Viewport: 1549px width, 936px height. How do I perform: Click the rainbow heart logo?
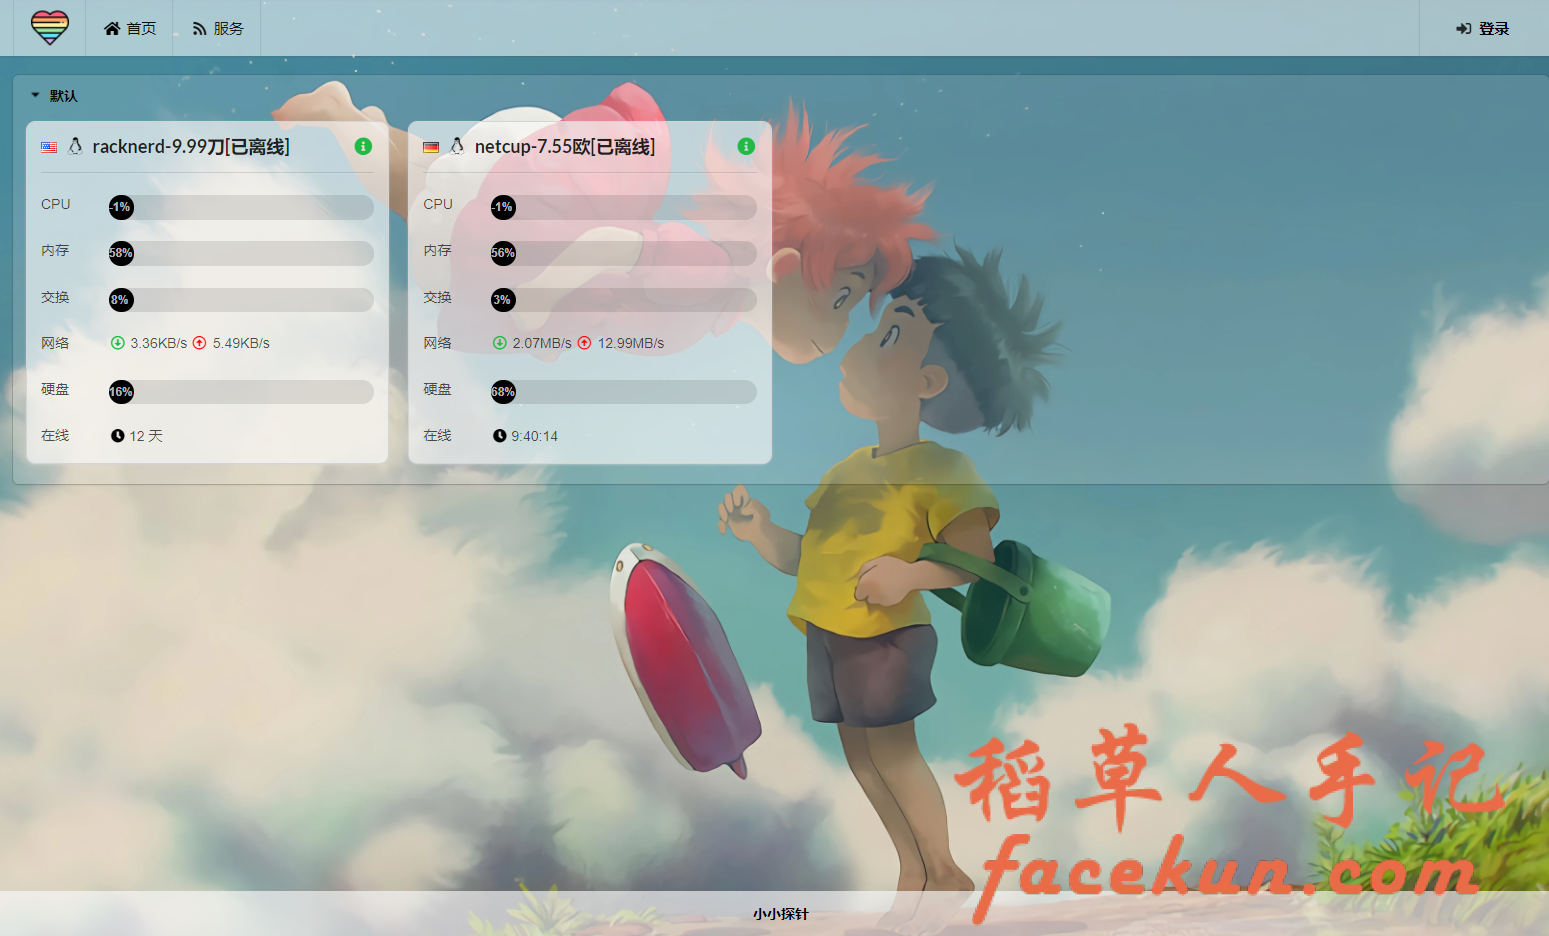point(49,27)
